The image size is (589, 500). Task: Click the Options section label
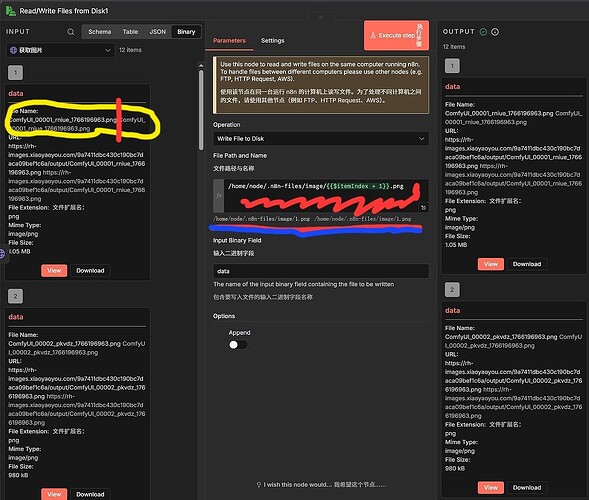click(224, 316)
